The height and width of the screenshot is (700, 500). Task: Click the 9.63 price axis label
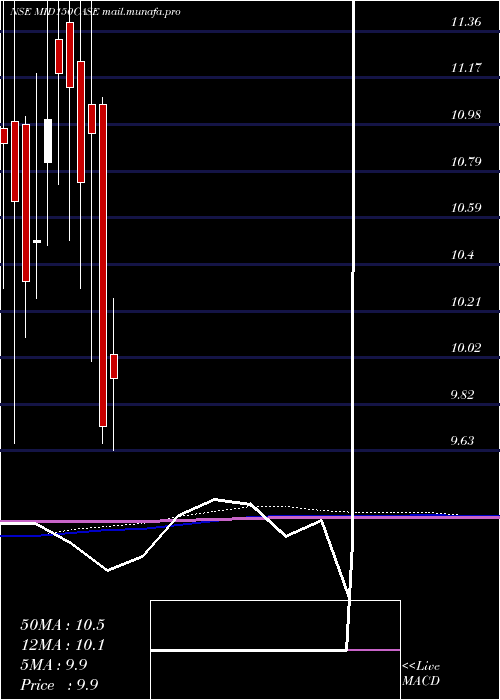pos(462,441)
